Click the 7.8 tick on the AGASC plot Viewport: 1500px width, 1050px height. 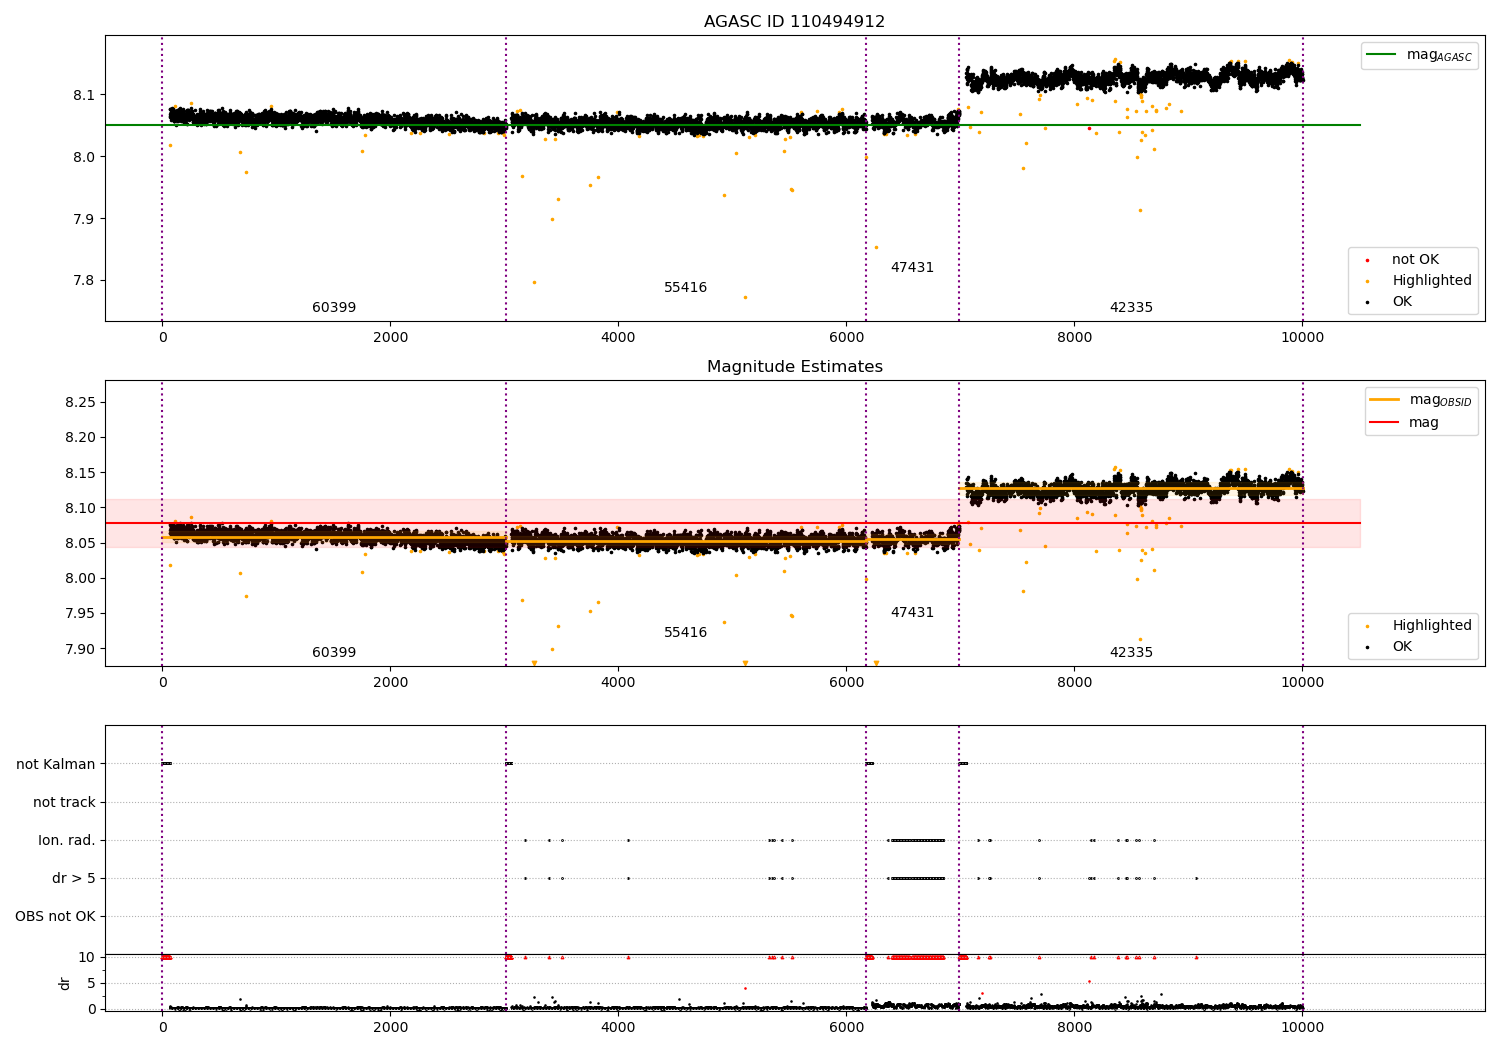84,281
